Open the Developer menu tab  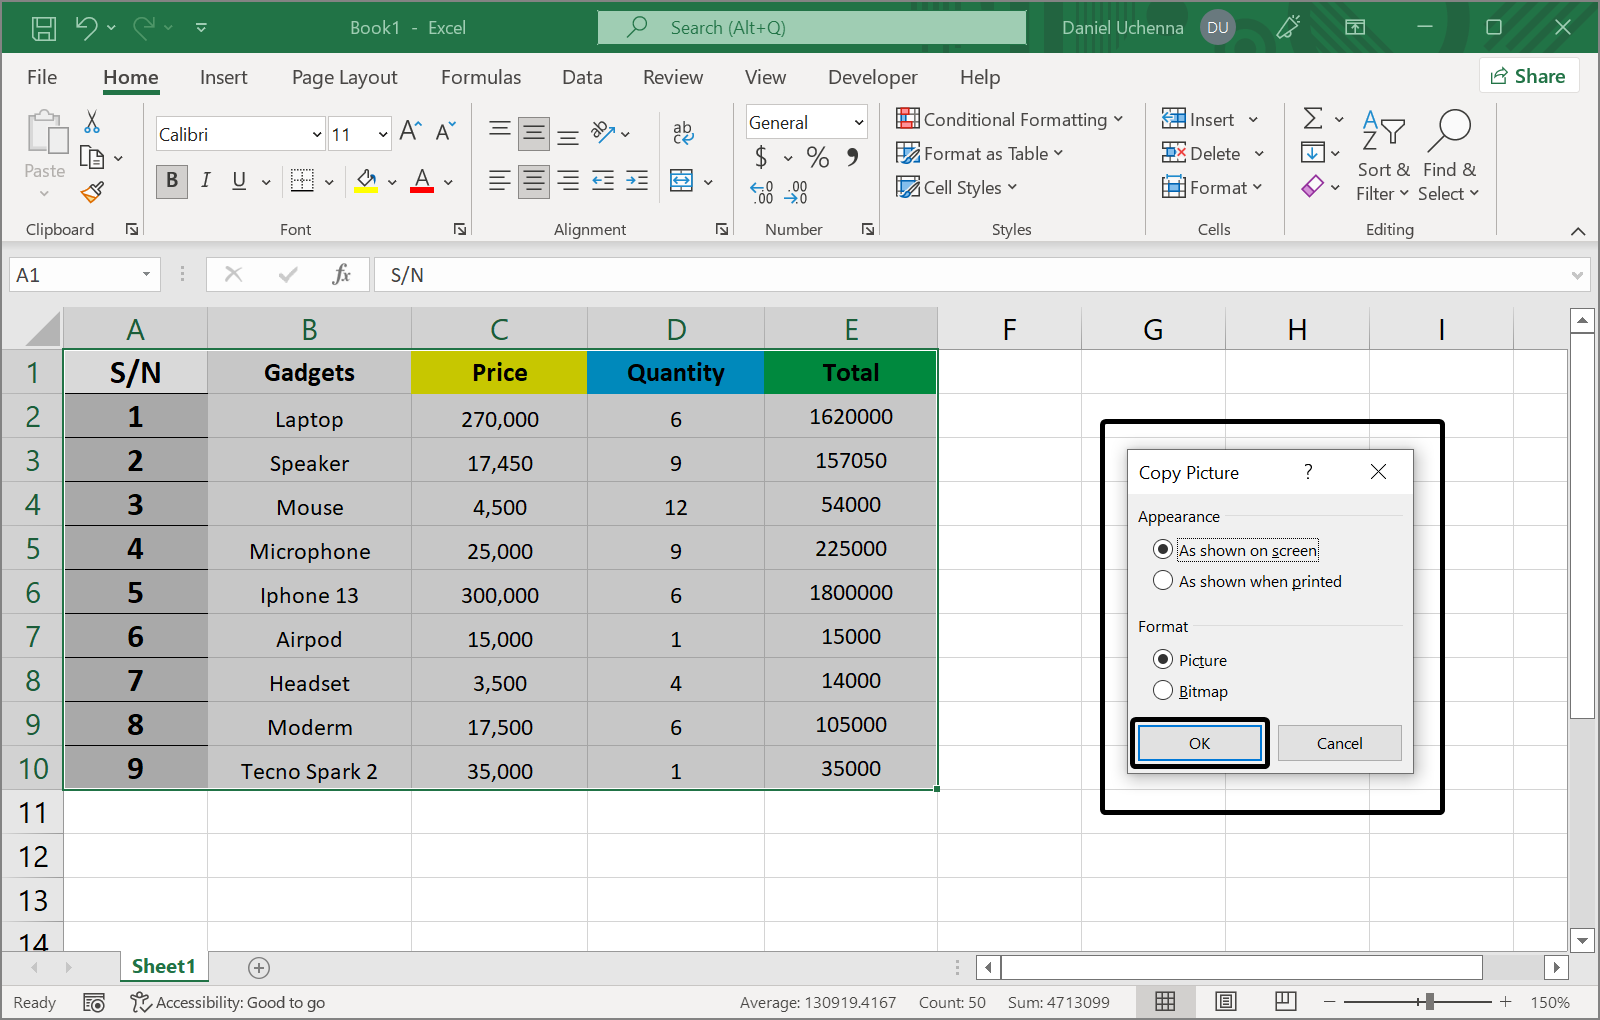(872, 77)
